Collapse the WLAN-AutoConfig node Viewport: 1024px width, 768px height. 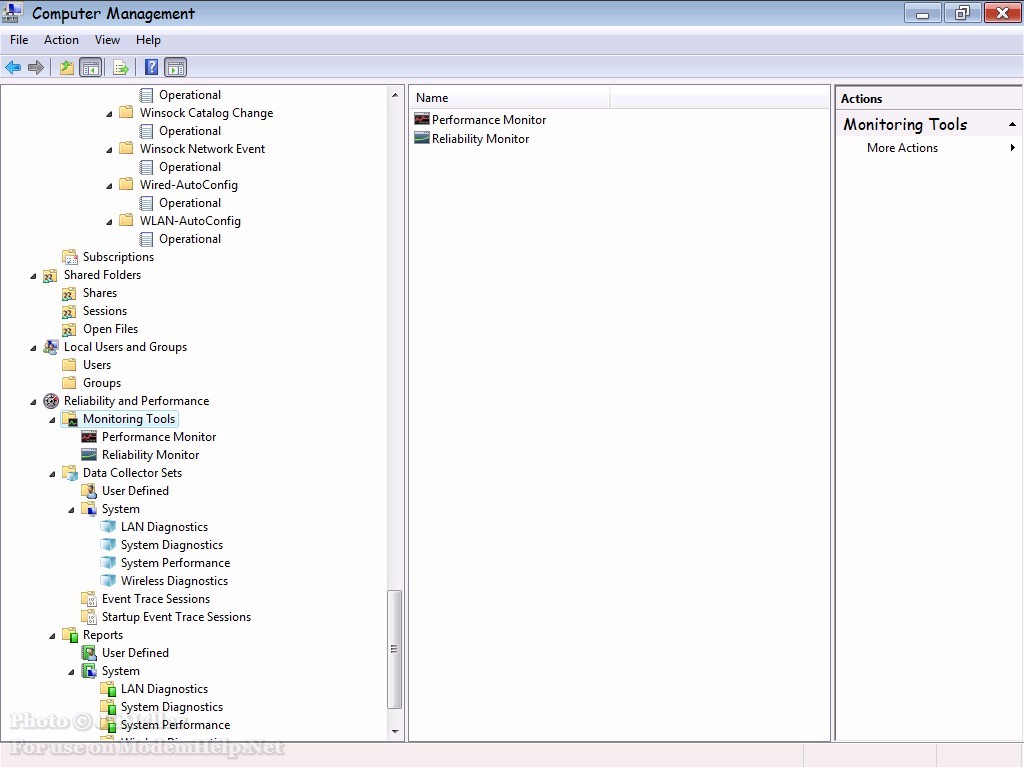(x=109, y=222)
